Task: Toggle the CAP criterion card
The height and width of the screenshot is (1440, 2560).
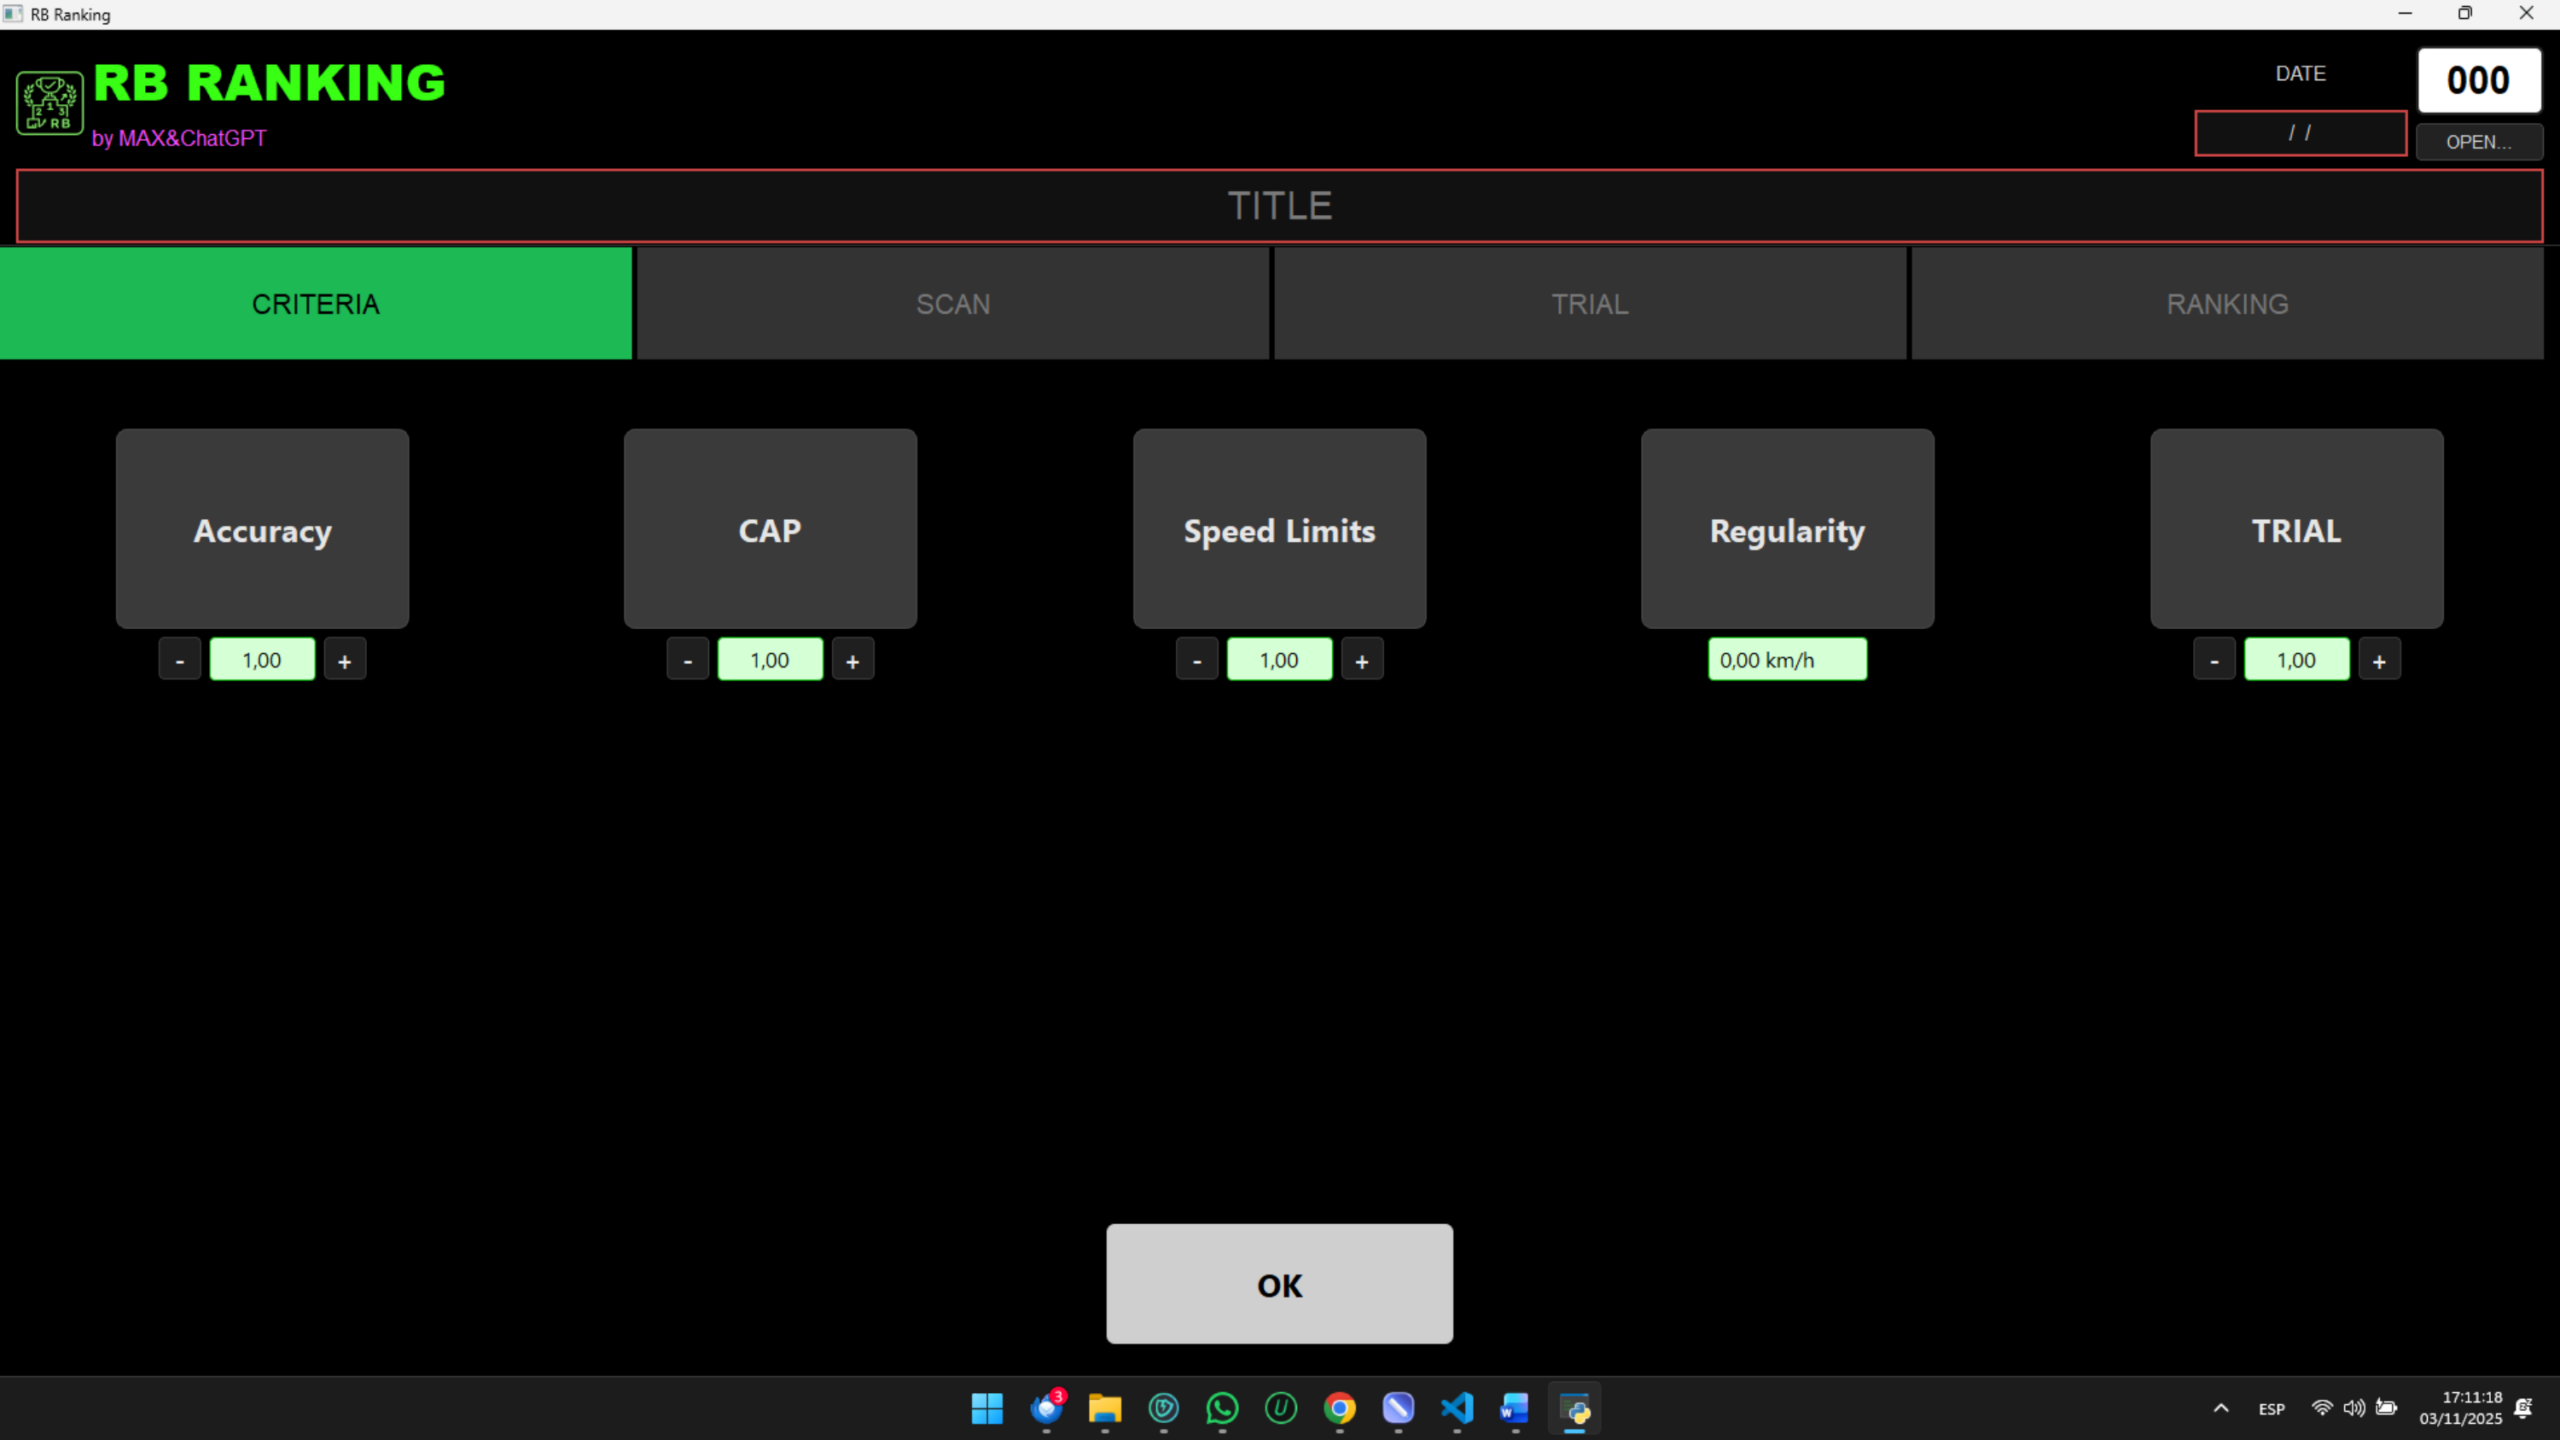Action: (770, 529)
